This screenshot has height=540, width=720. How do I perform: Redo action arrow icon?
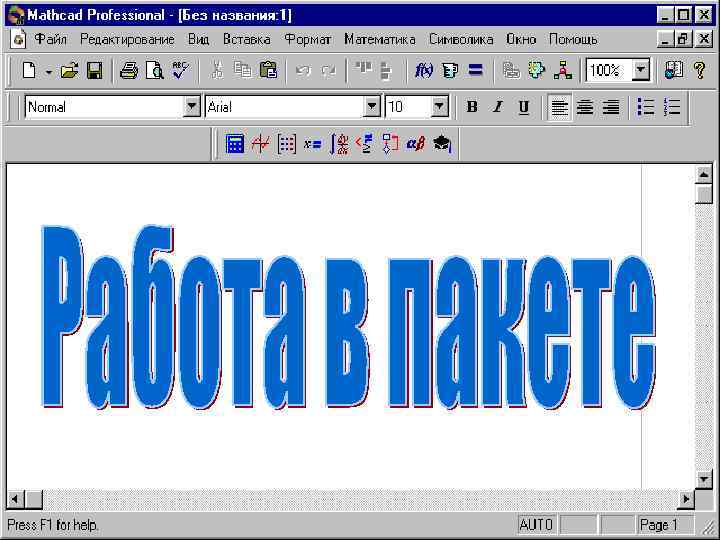coord(328,71)
